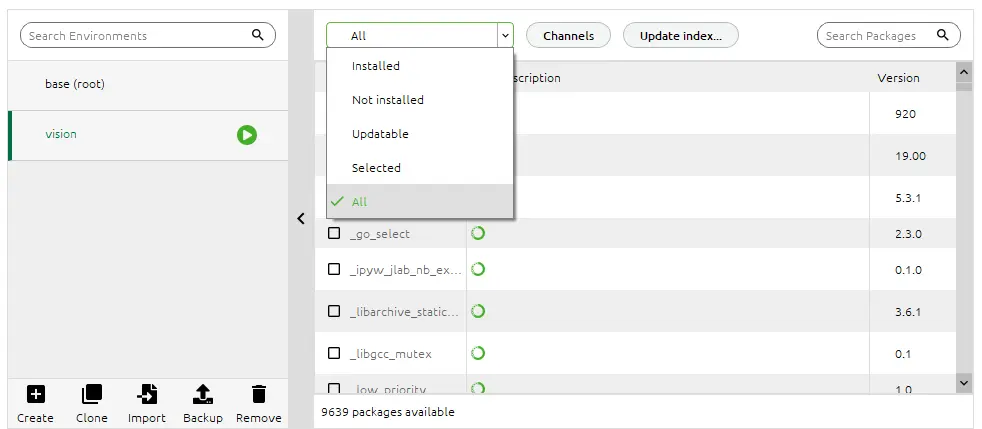Select the _libgcc_mutex package checkbox

[335, 353]
